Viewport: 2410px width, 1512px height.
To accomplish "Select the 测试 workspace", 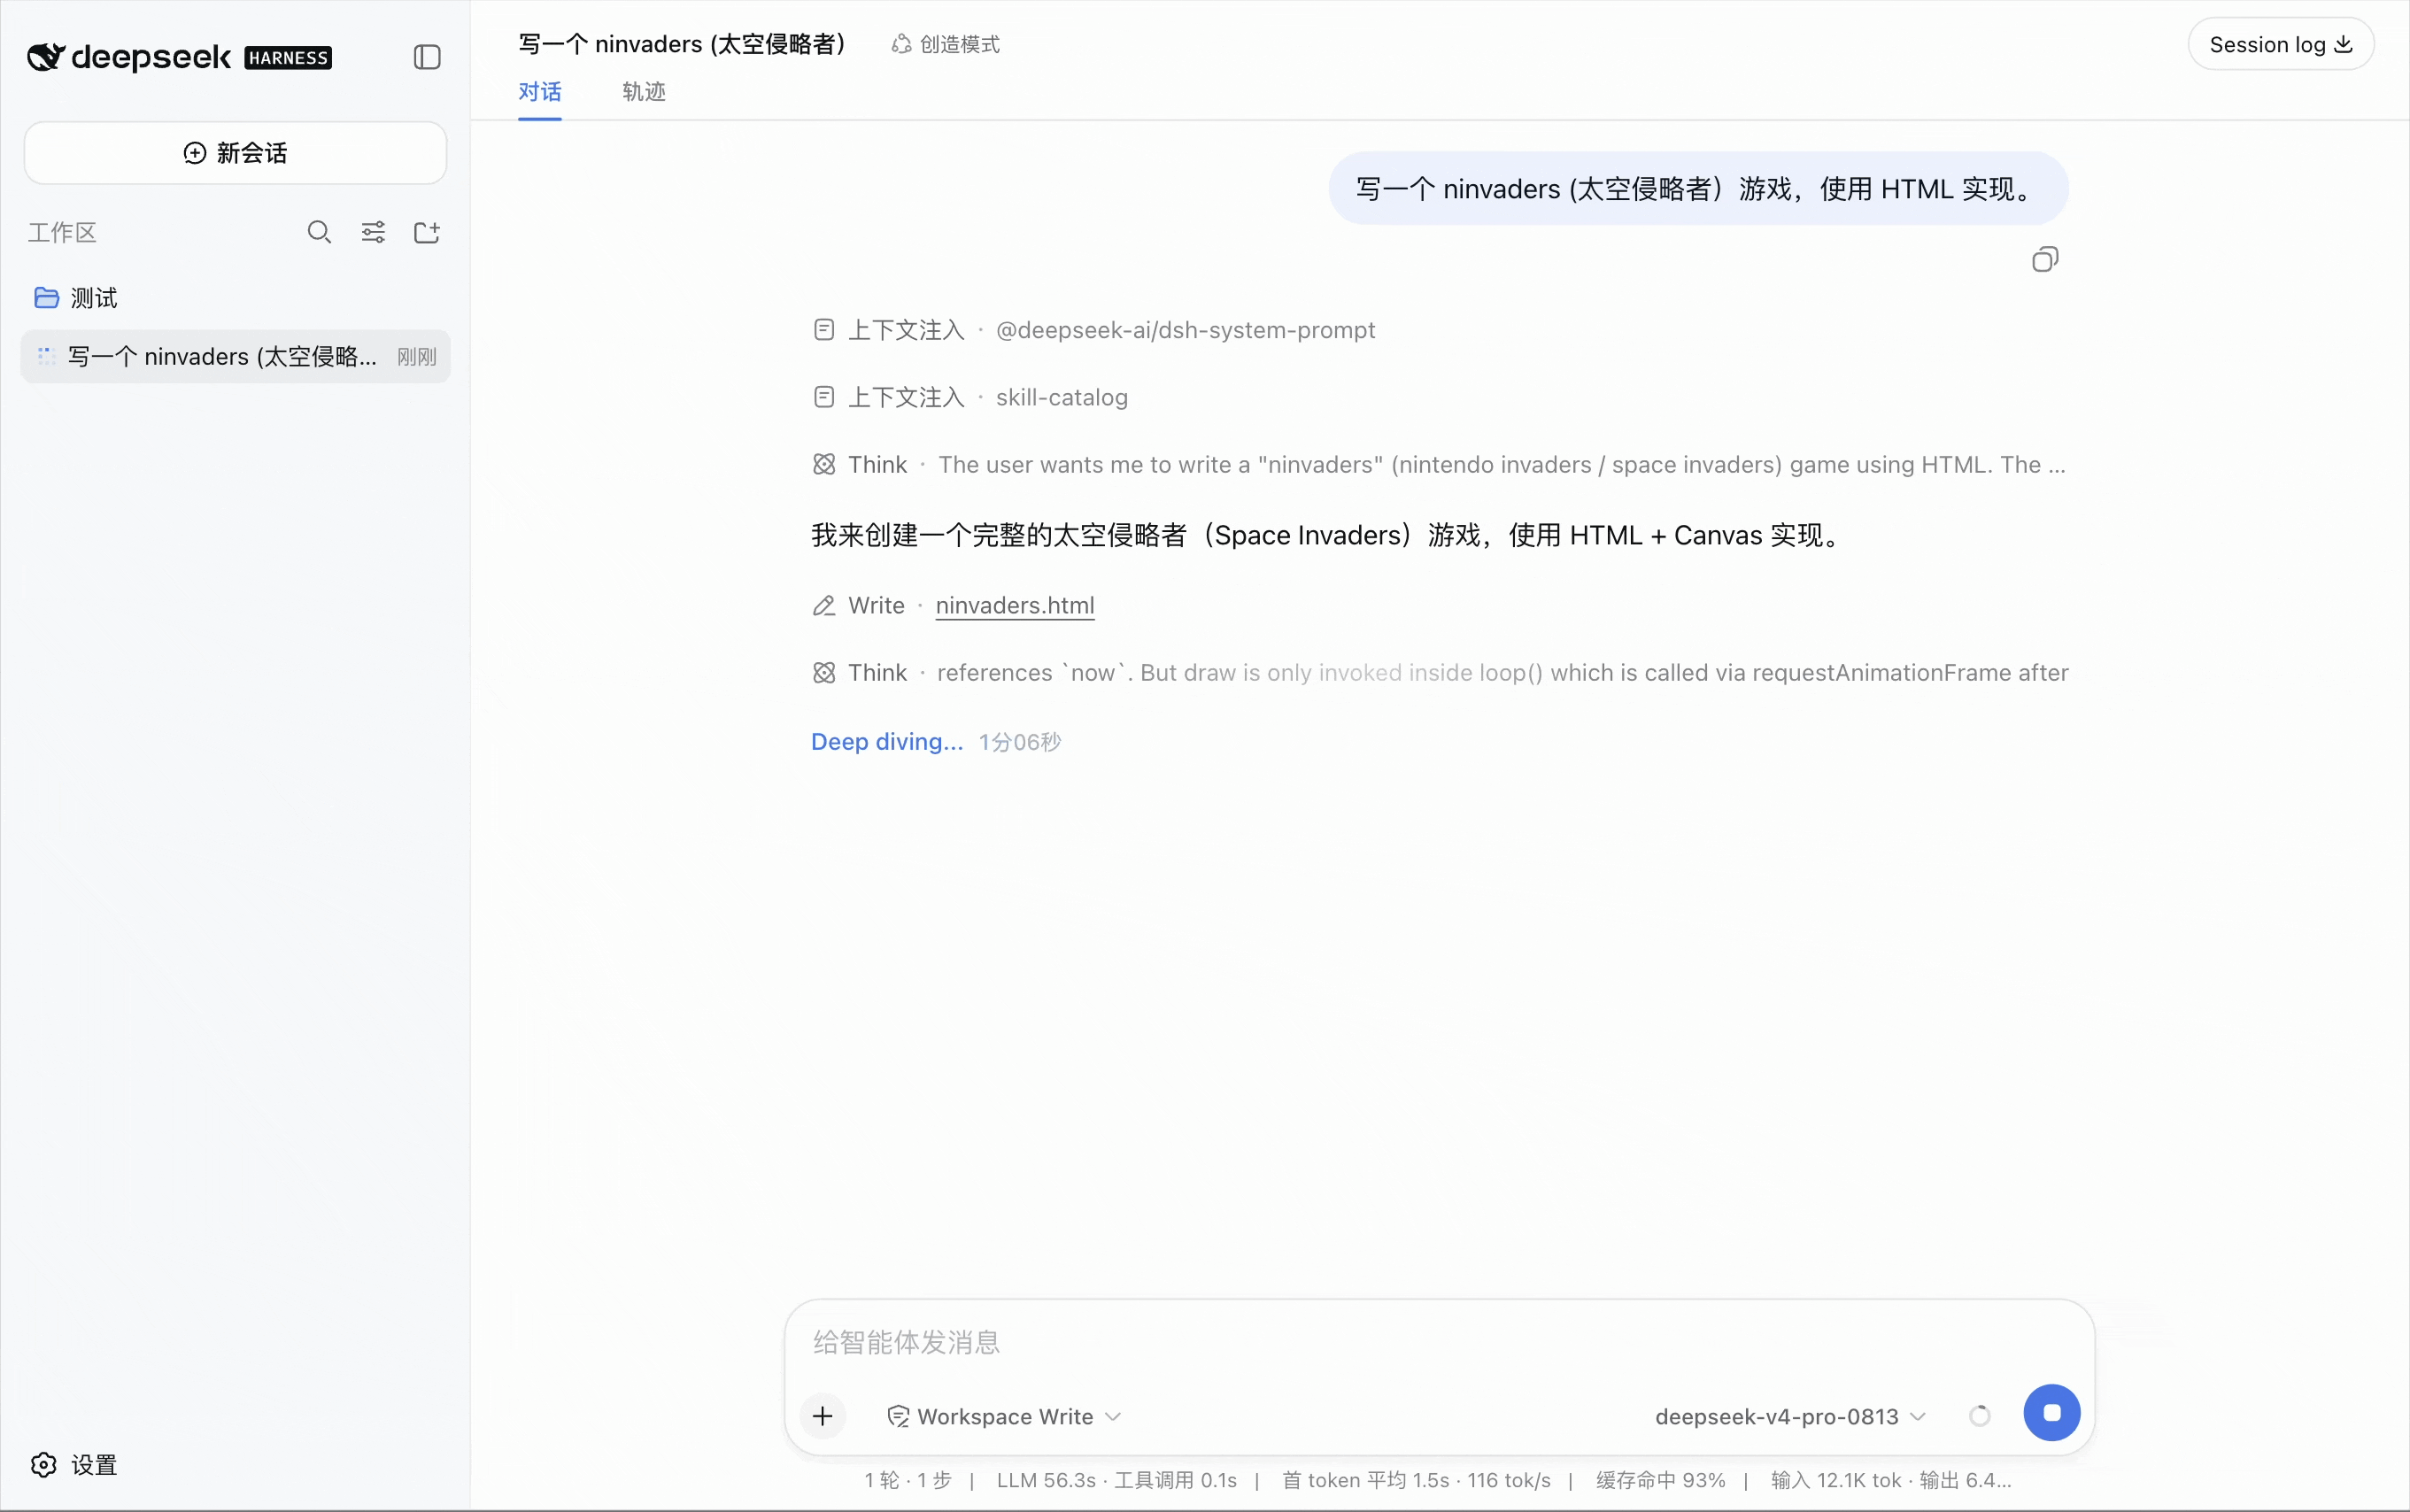I will pyautogui.click(x=94, y=298).
